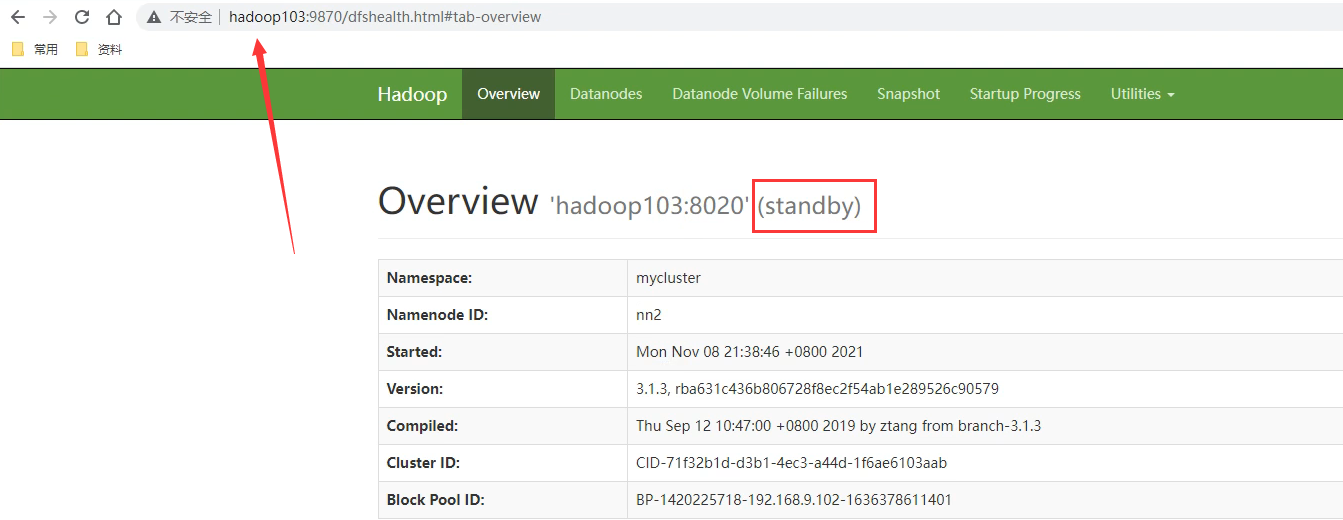Open the Datanodes tab
This screenshot has width=1343, height=520.
pyautogui.click(x=606, y=94)
